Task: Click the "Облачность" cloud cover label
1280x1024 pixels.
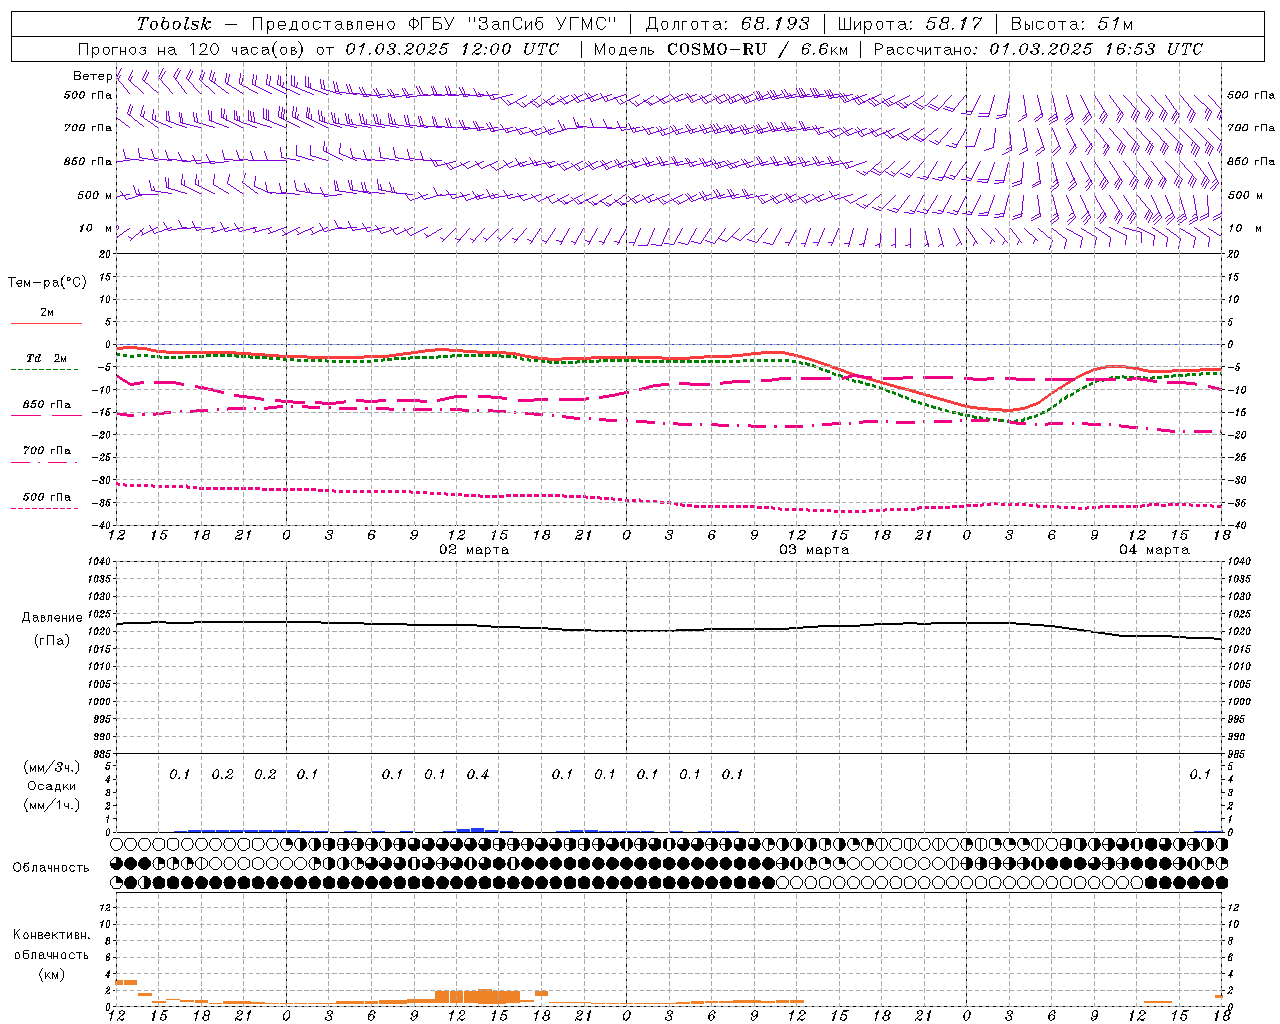Action: click(51, 867)
